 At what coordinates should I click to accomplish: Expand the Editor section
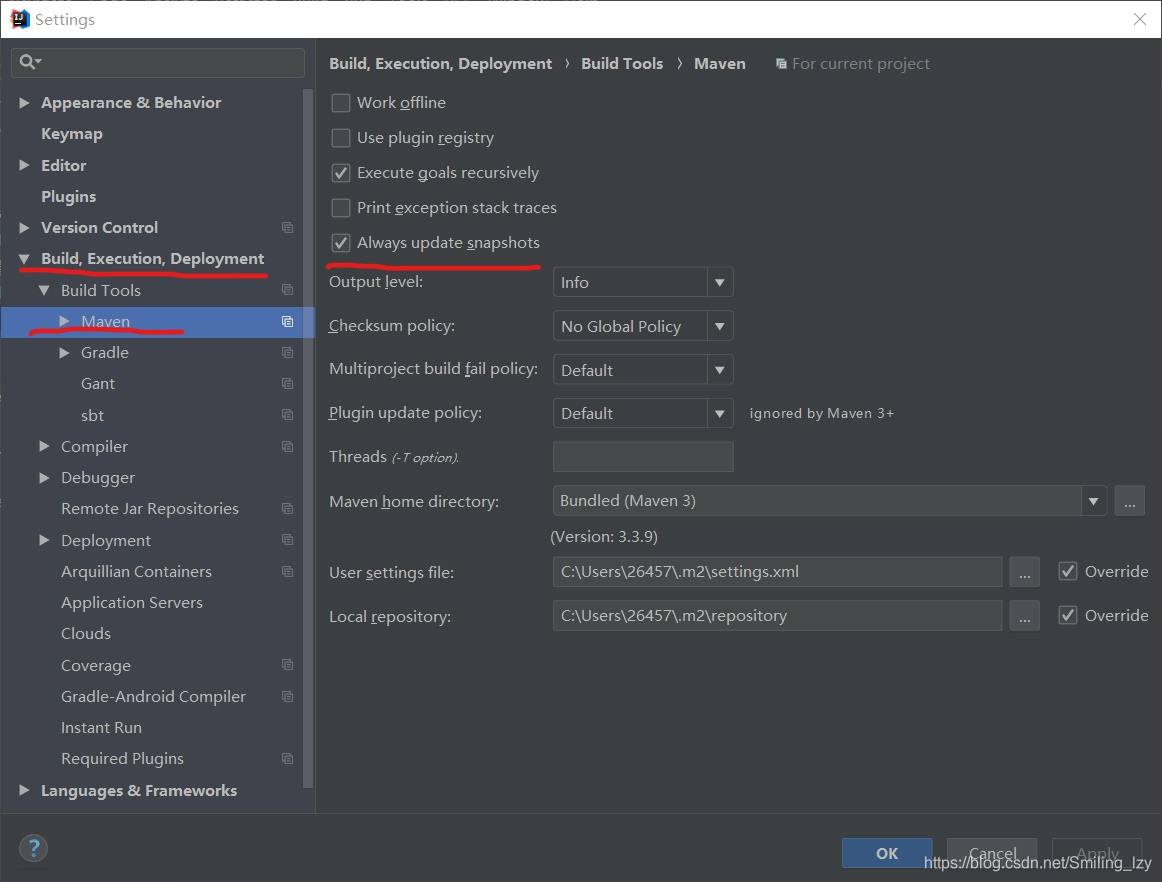[x=24, y=165]
